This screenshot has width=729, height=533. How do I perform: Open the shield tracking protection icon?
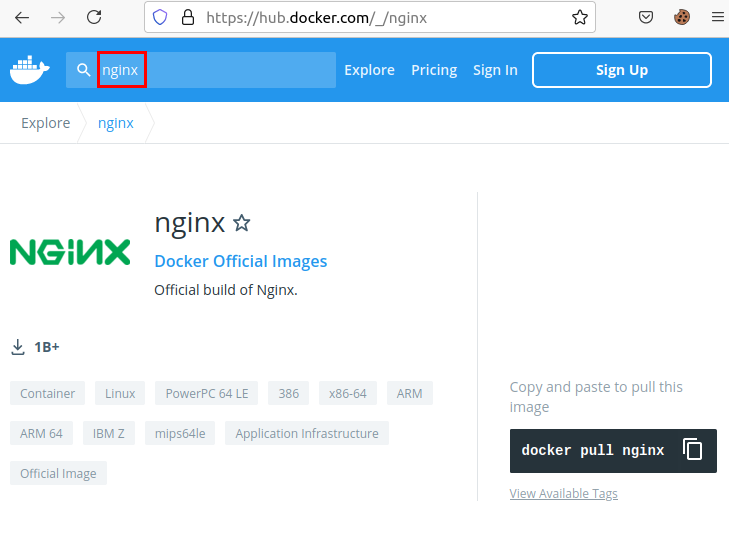(x=160, y=18)
